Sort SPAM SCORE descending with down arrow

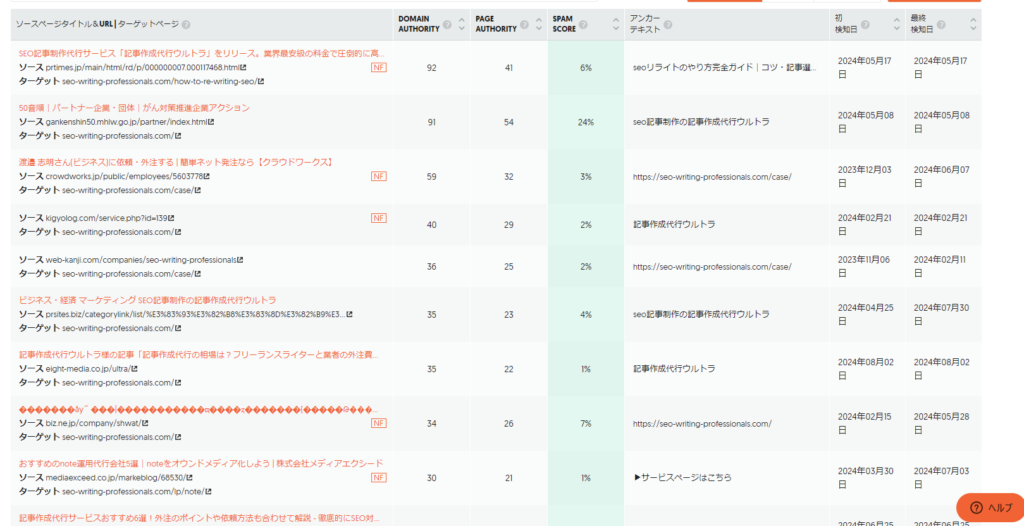point(616,29)
